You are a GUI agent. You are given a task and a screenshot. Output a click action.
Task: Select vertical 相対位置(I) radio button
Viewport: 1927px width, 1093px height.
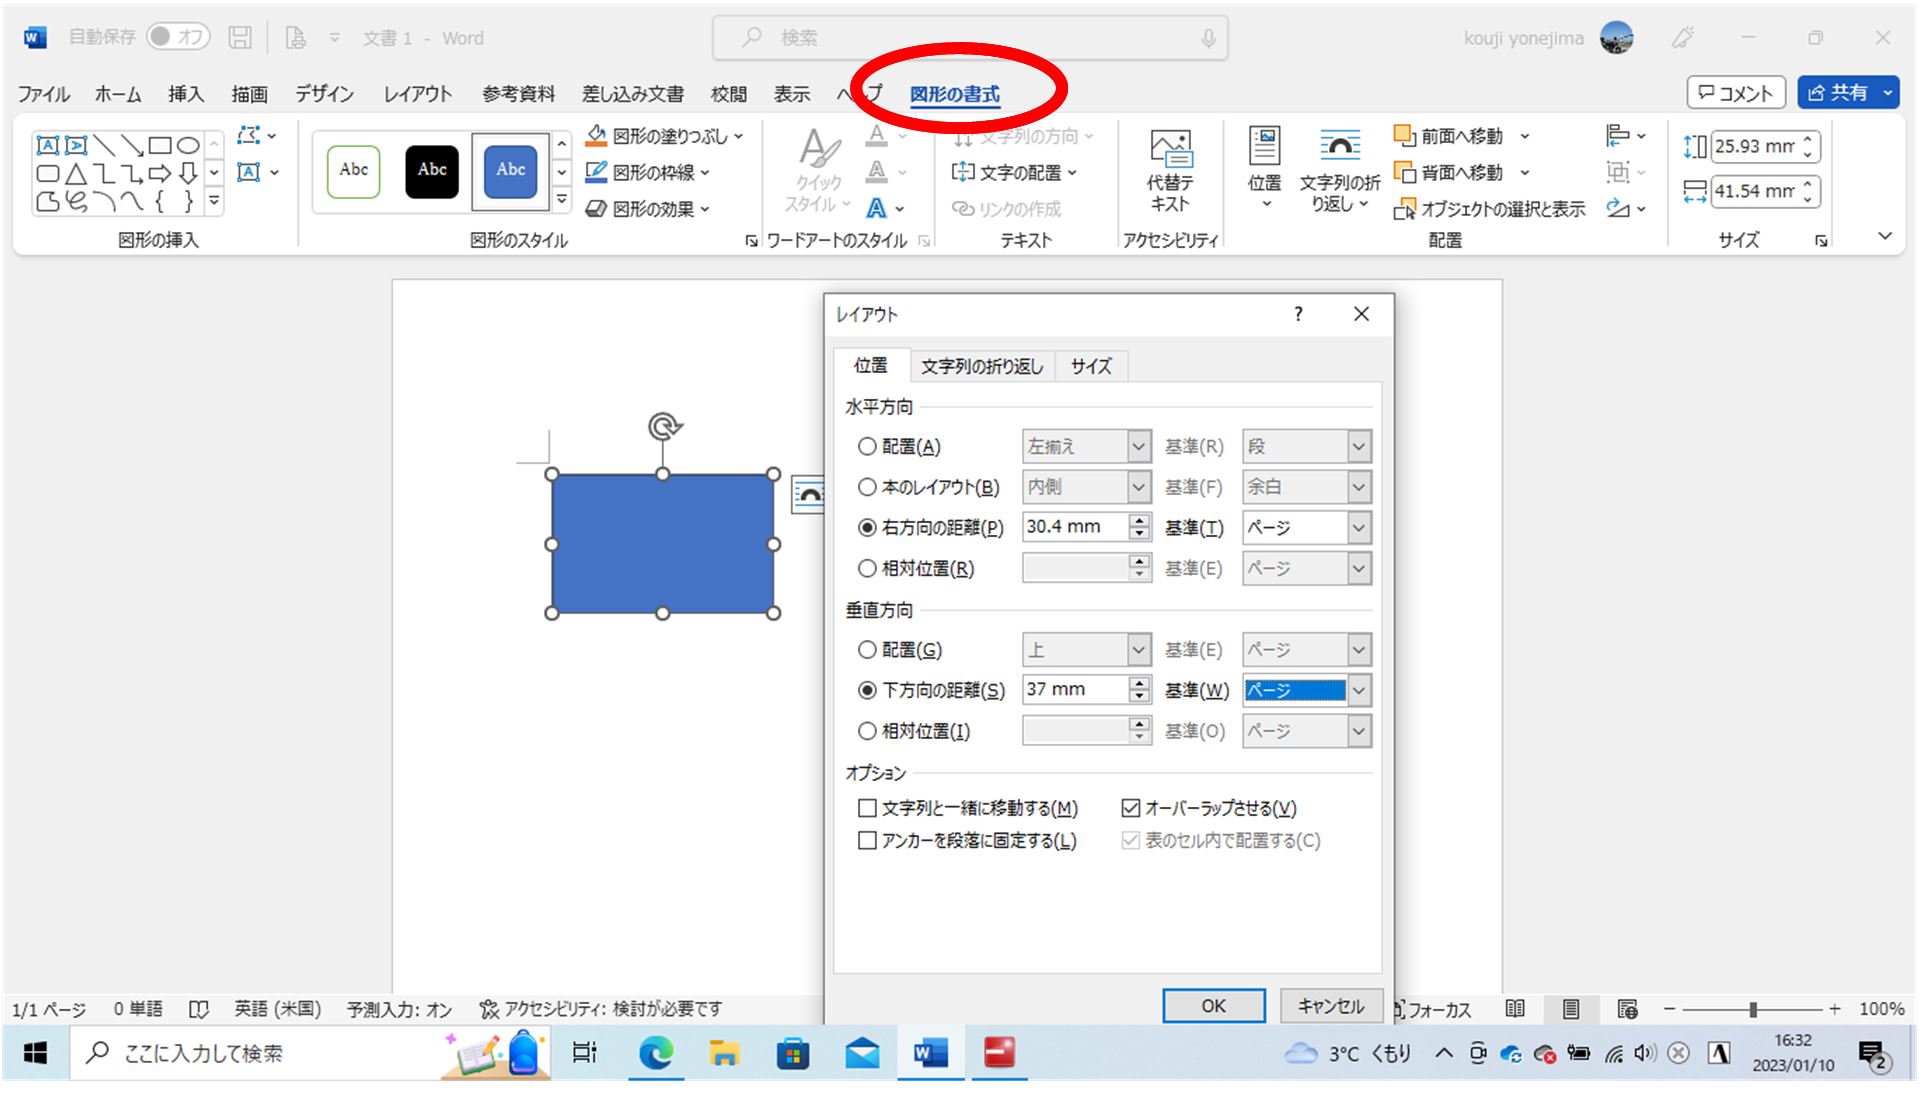[867, 731]
